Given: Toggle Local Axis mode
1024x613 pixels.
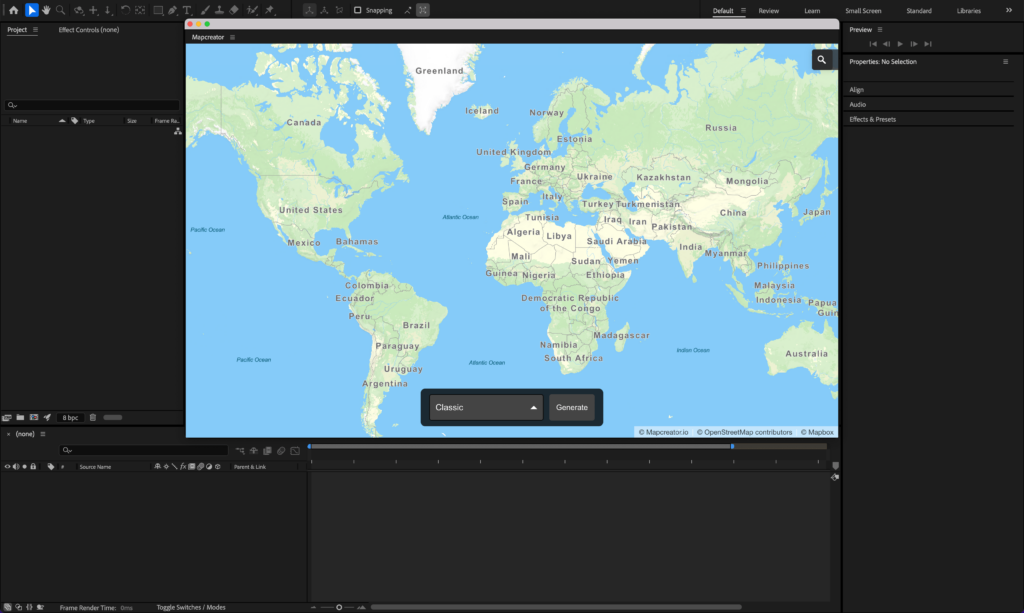Looking at the screenshot, I should tap(309, 10).
